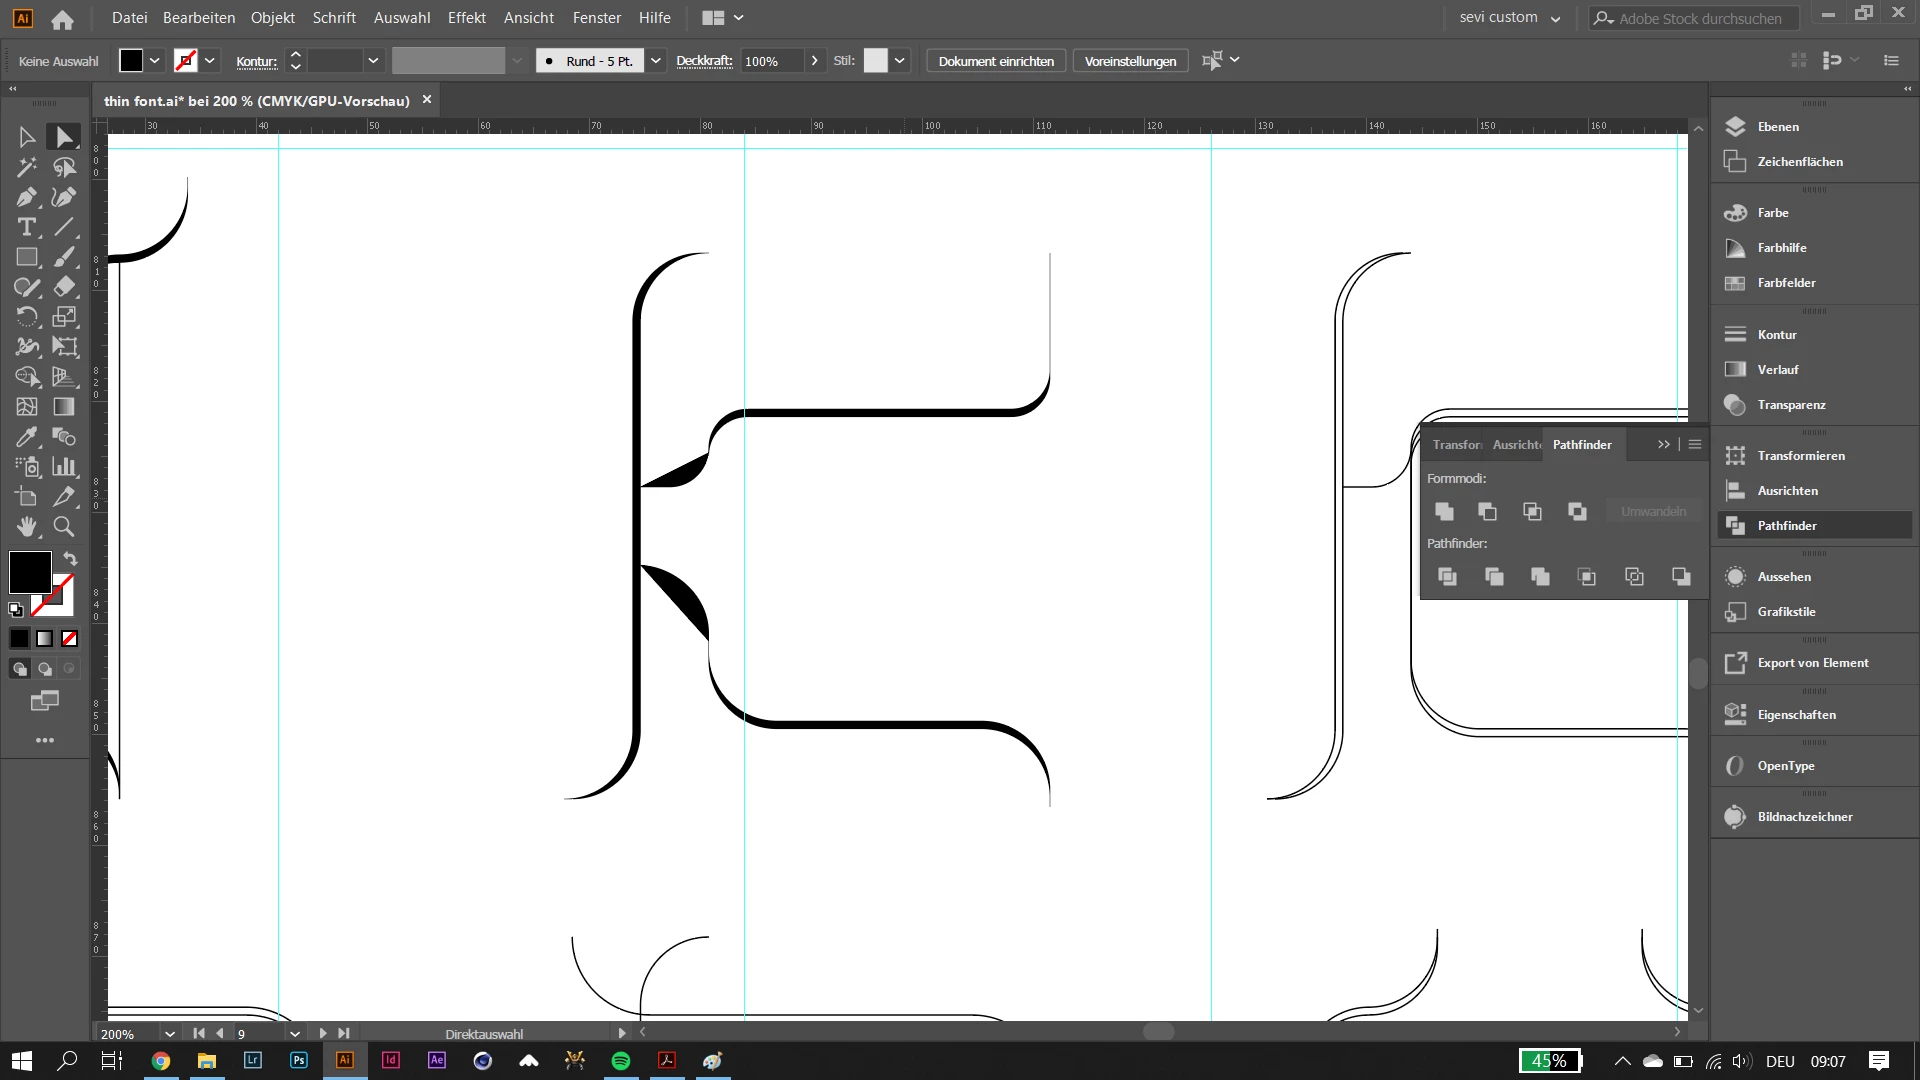This screenshot has width=1920, height=1080.
Task: Select the Eraser tool
Action: [x=64, y=287]
